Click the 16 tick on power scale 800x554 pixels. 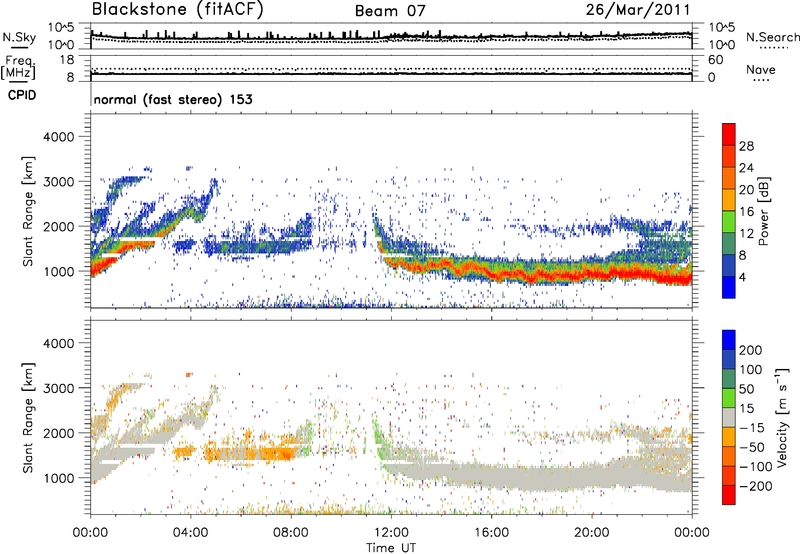[x=746, y=212]
